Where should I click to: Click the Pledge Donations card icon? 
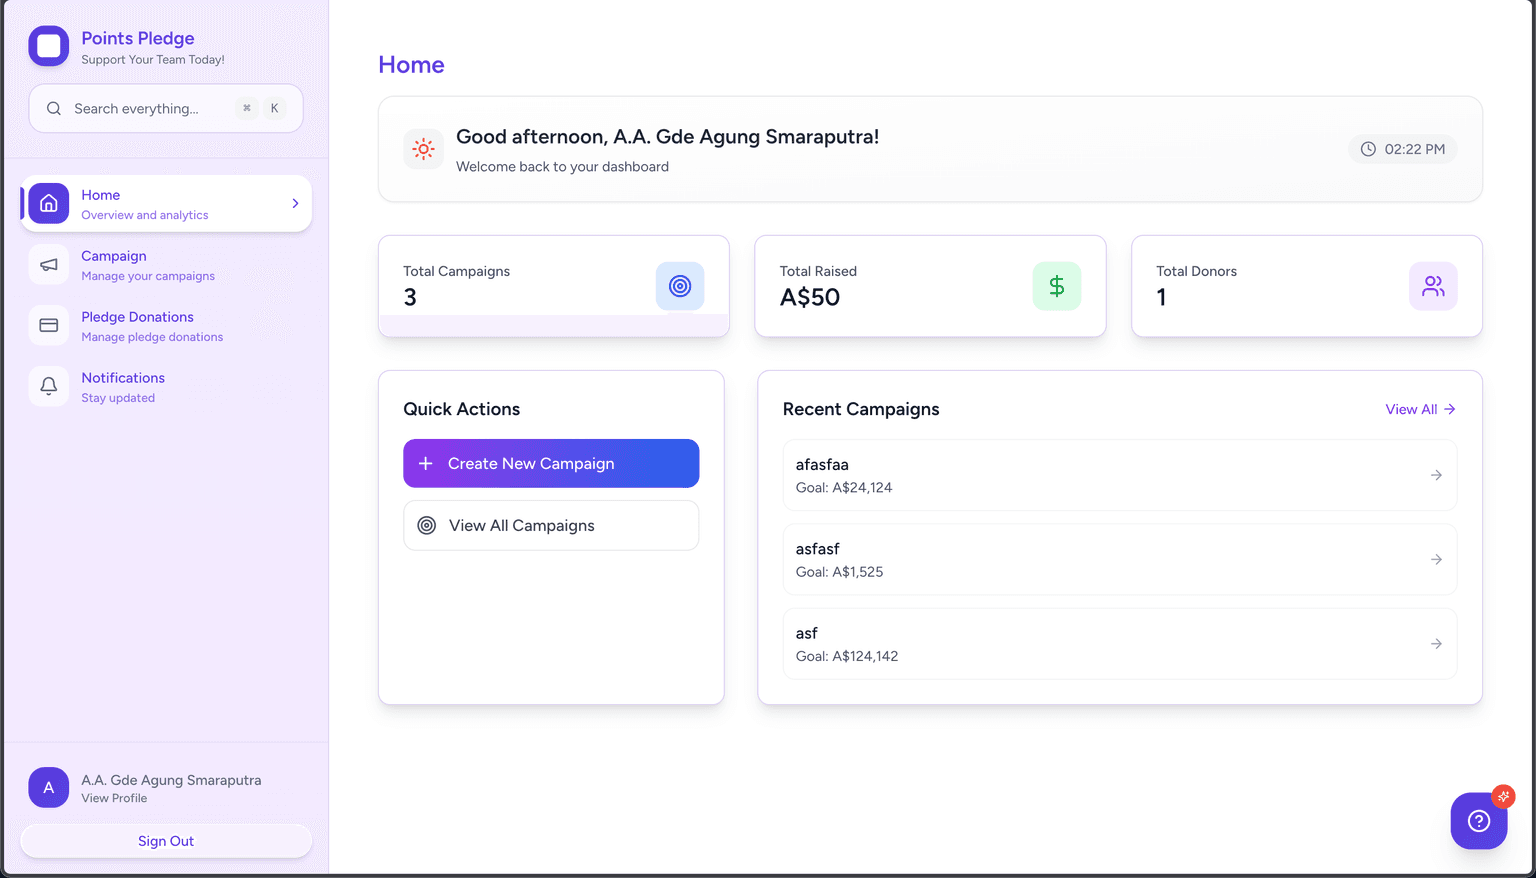pyautogui.click(x=48, y=326)
